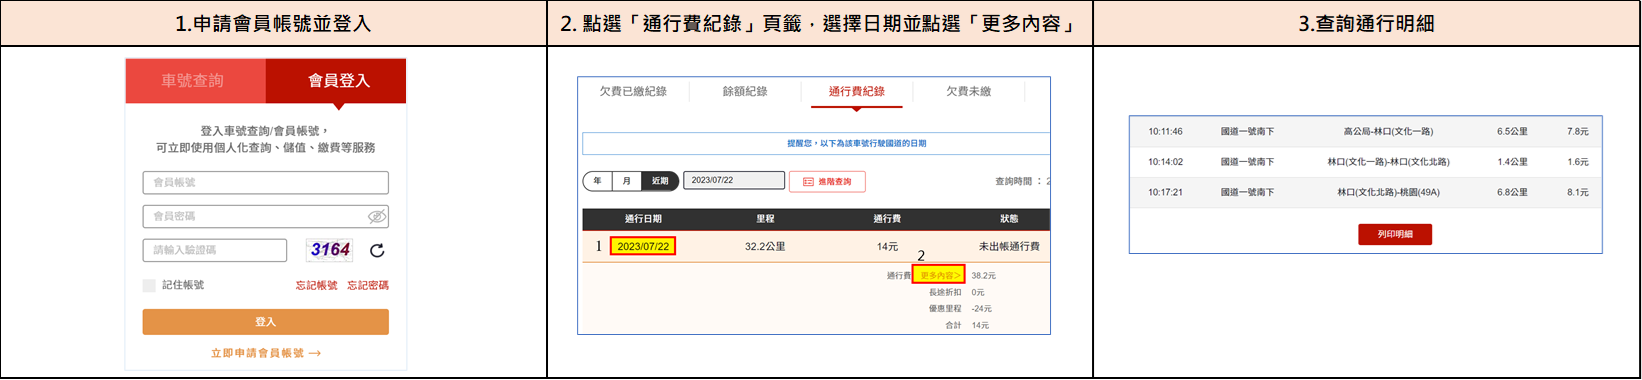
Task: Click the 38.2元 toll fee value
Action: (x=983, y=275)
